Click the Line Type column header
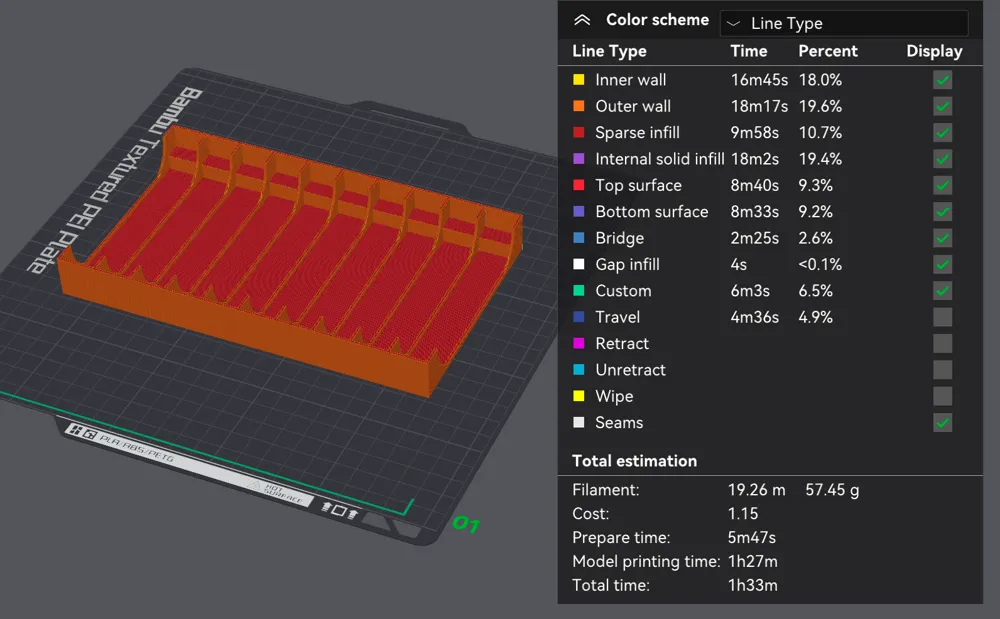1000x619 pixels. click(609, 52)
